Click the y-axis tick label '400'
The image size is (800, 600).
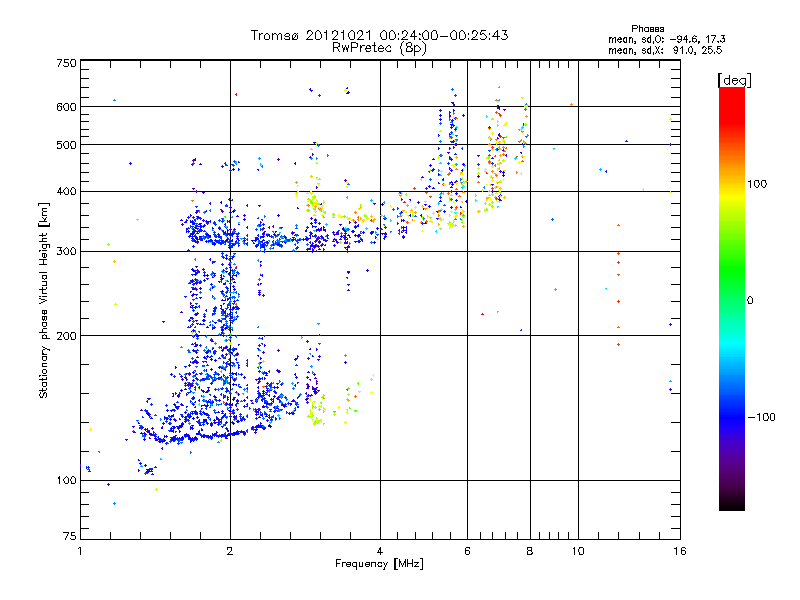click(67, 192)
